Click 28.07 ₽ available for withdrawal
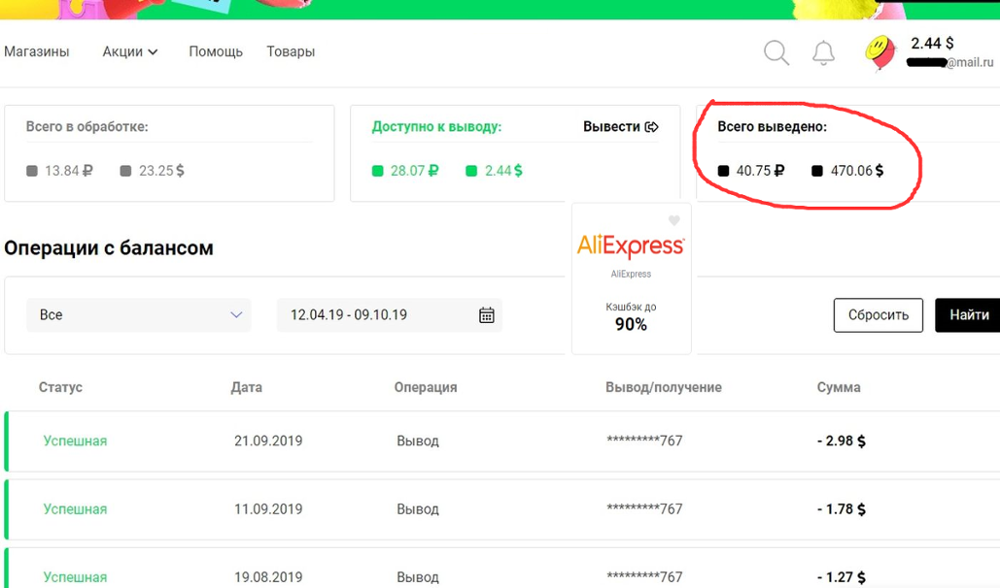The height and width of the screenshot is (588, 1000). click(415, 171)
